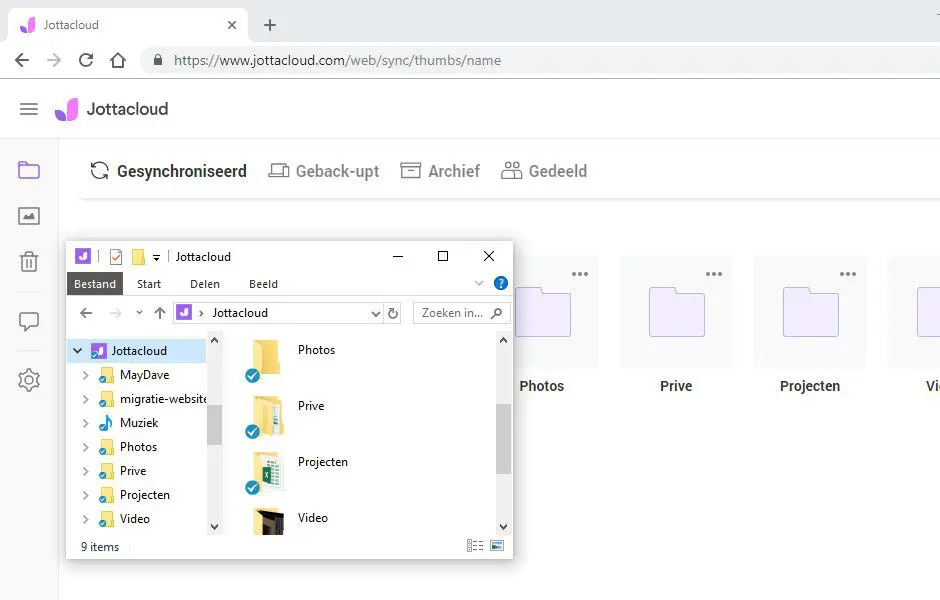Go up one folder level in Explorer
The image size is (940, 600).
click(x=159, y=313)
